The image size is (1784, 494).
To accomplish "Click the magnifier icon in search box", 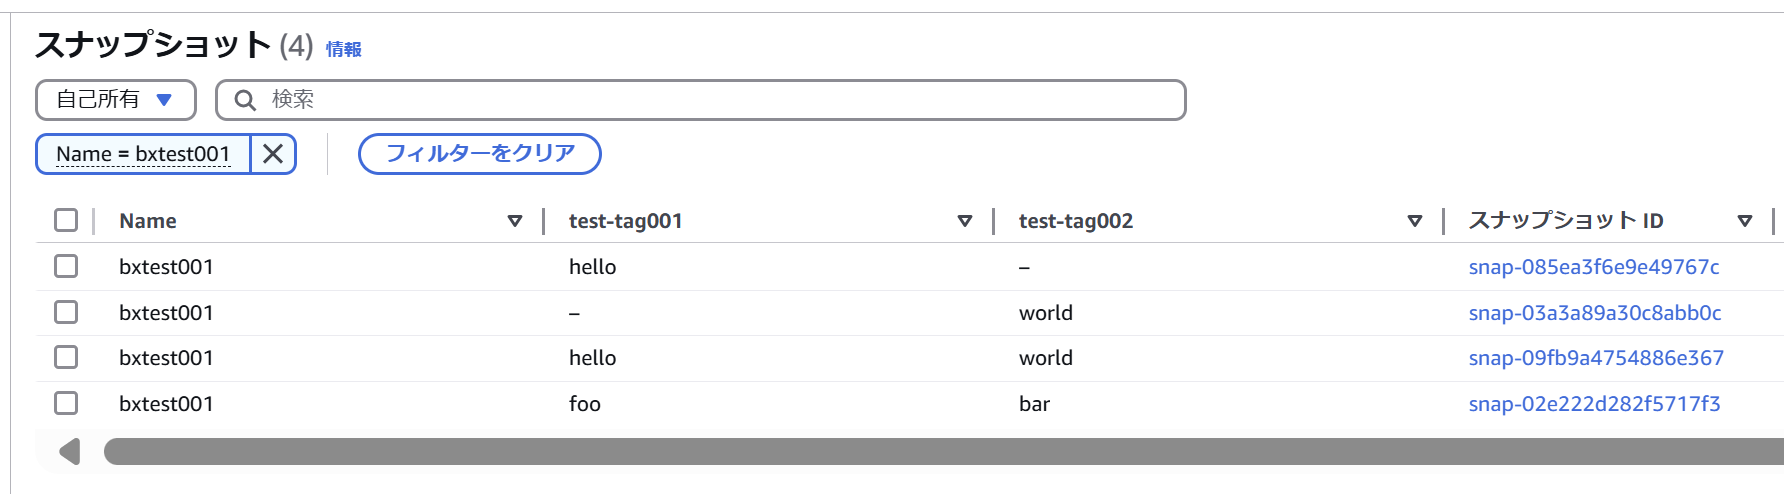I will click(245, 100).
